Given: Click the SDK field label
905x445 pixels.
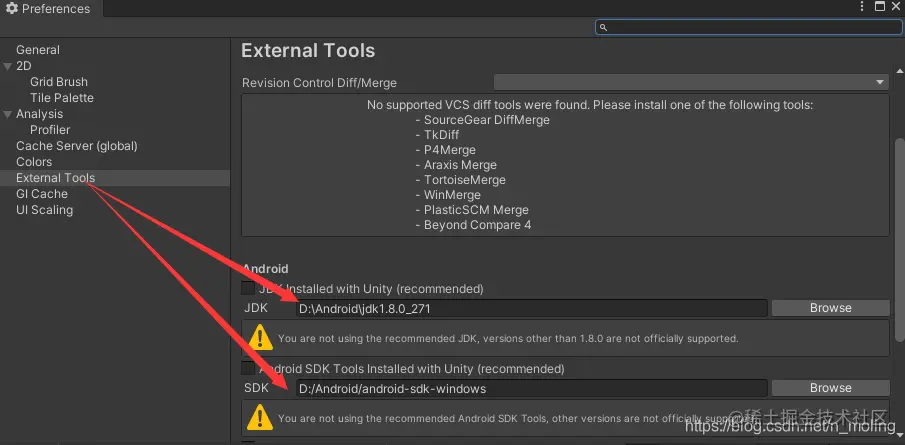Looking at the screenshot, I should [x=256, y=388].
